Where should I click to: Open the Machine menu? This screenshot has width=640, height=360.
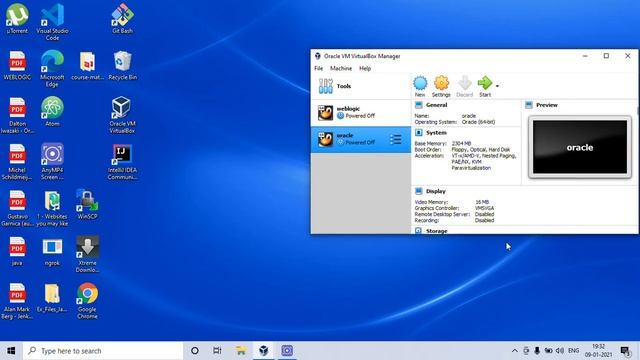tap(341, 69)
